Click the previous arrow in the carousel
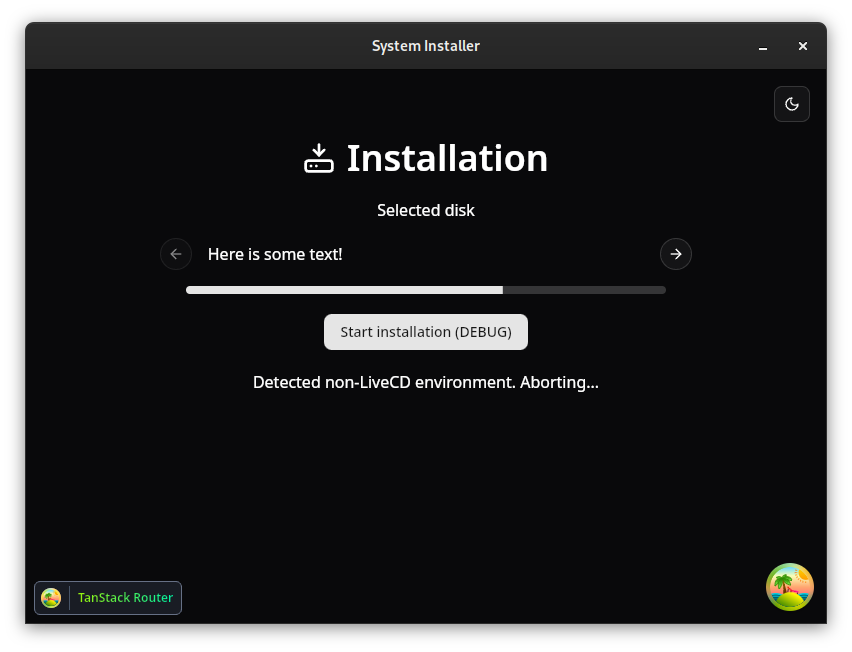Image resolution: width=852 pixels, height=652 pixels. coord(176,254)
